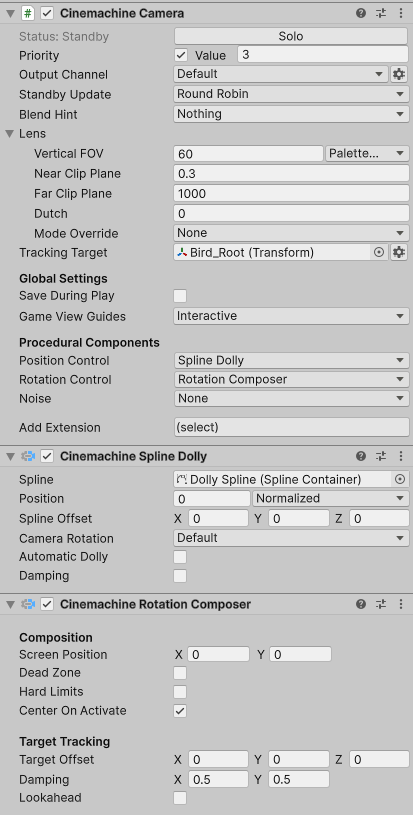This screenshot has width=413, height=815.
Task: Open three-dot menu of Cinemachine Camera component
Action: point(401,14)
